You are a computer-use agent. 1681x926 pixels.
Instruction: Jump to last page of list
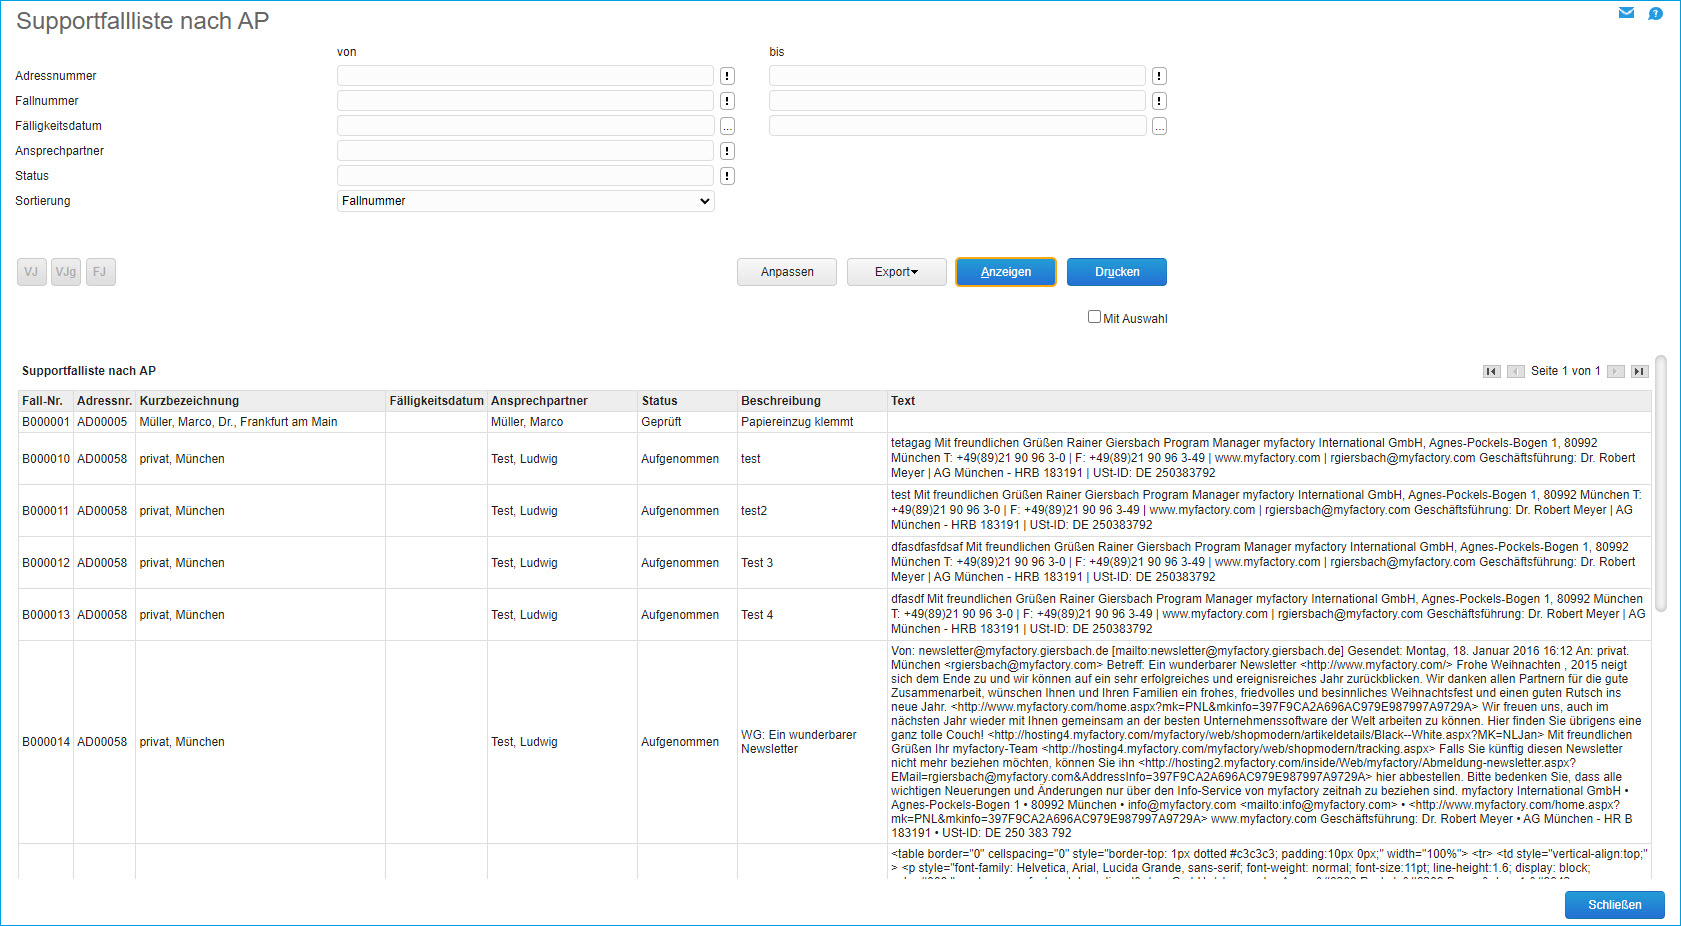[1639, 371]
